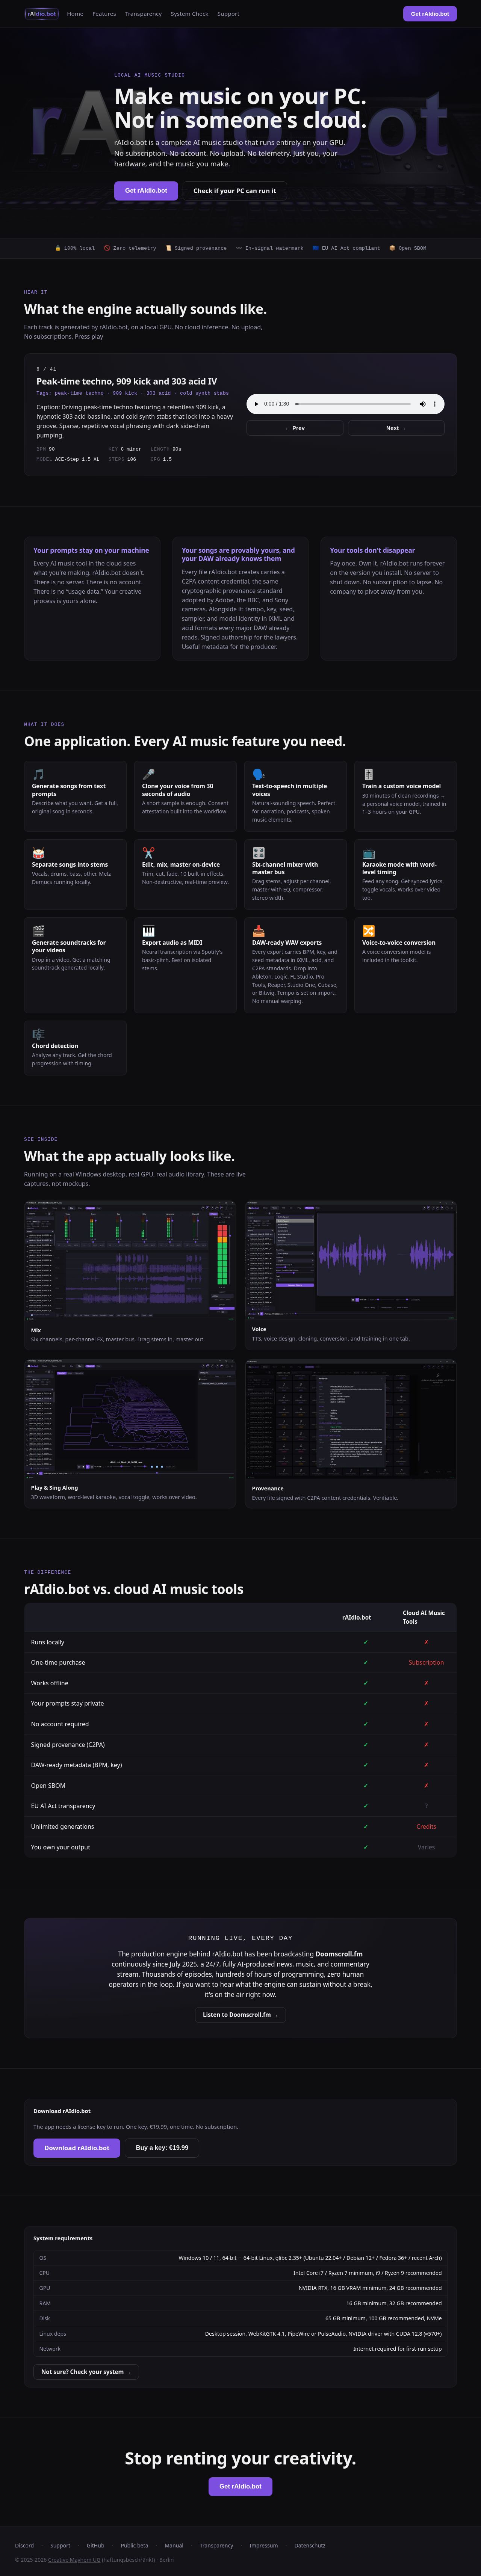Click the package icon beside Open SBOM
Viewport: 481px width, 2576px height.
tap(392, 248)
